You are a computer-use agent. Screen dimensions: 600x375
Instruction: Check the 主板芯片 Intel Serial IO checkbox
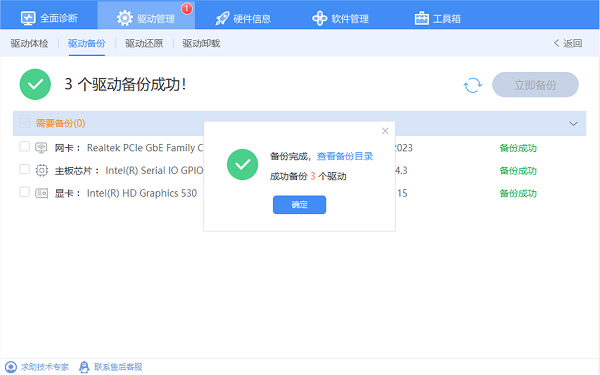coord(24,169)
